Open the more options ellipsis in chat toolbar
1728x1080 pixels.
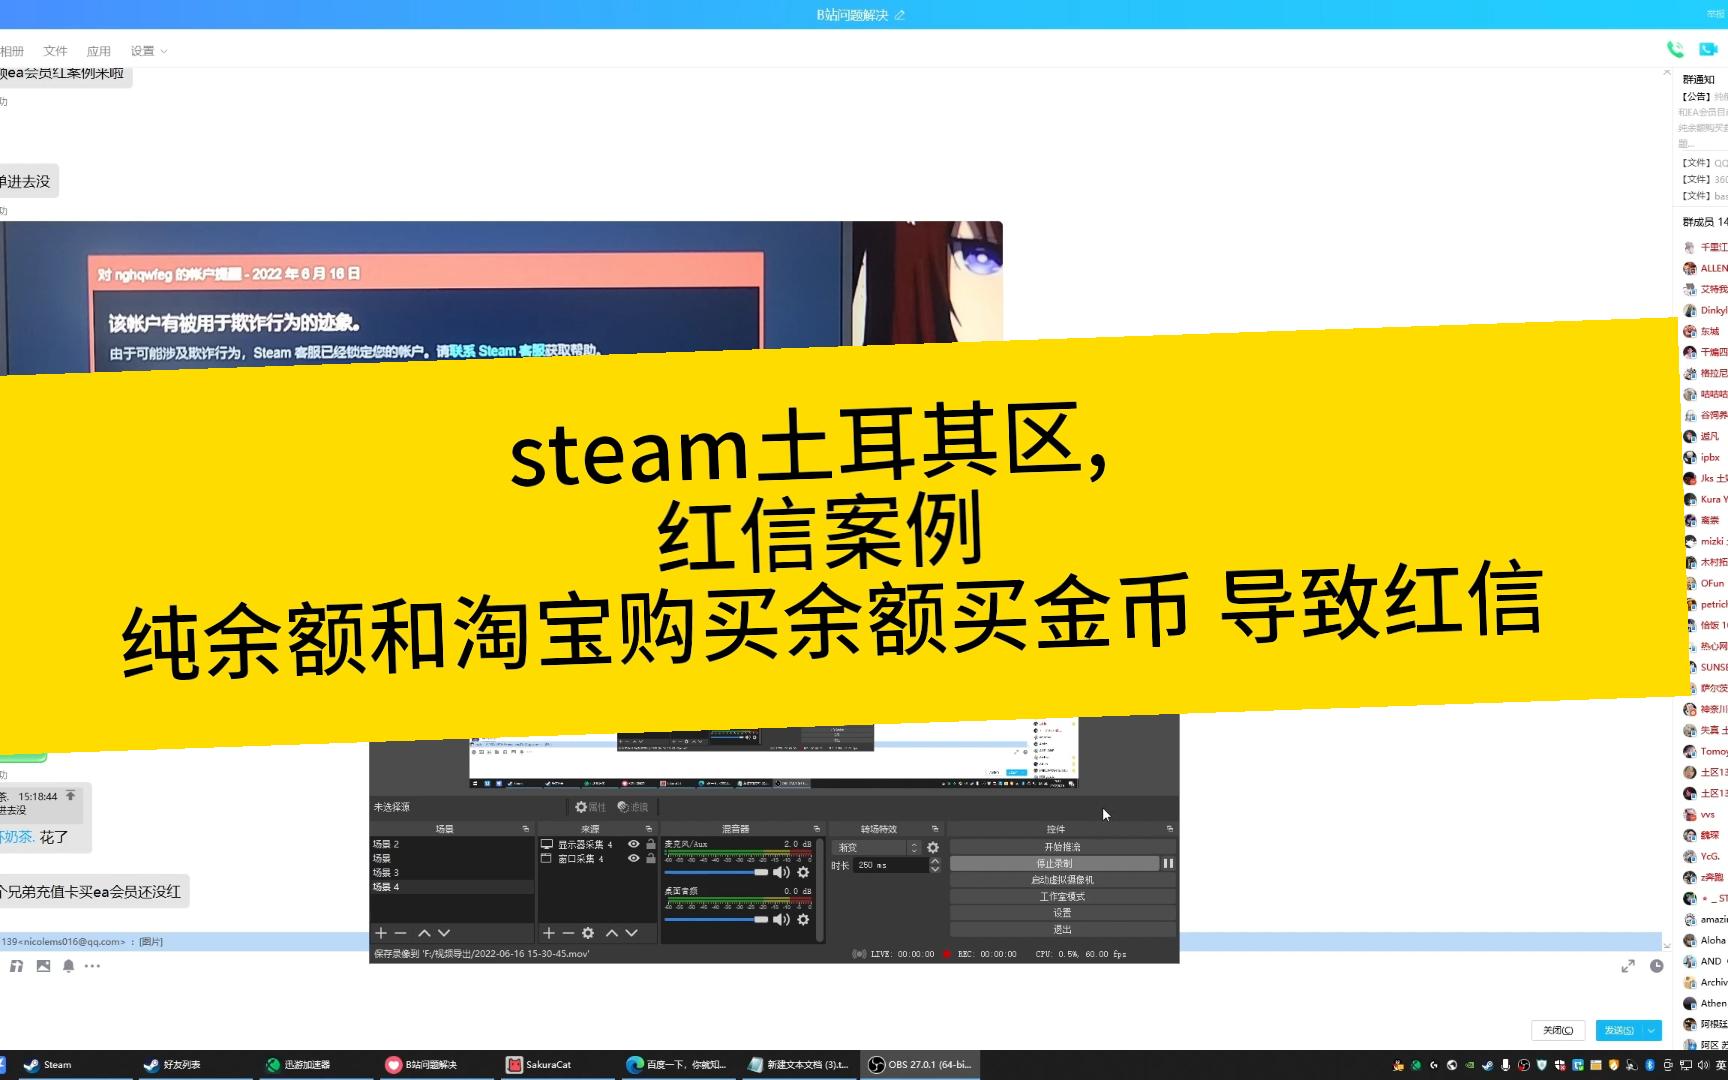(93, 966)
